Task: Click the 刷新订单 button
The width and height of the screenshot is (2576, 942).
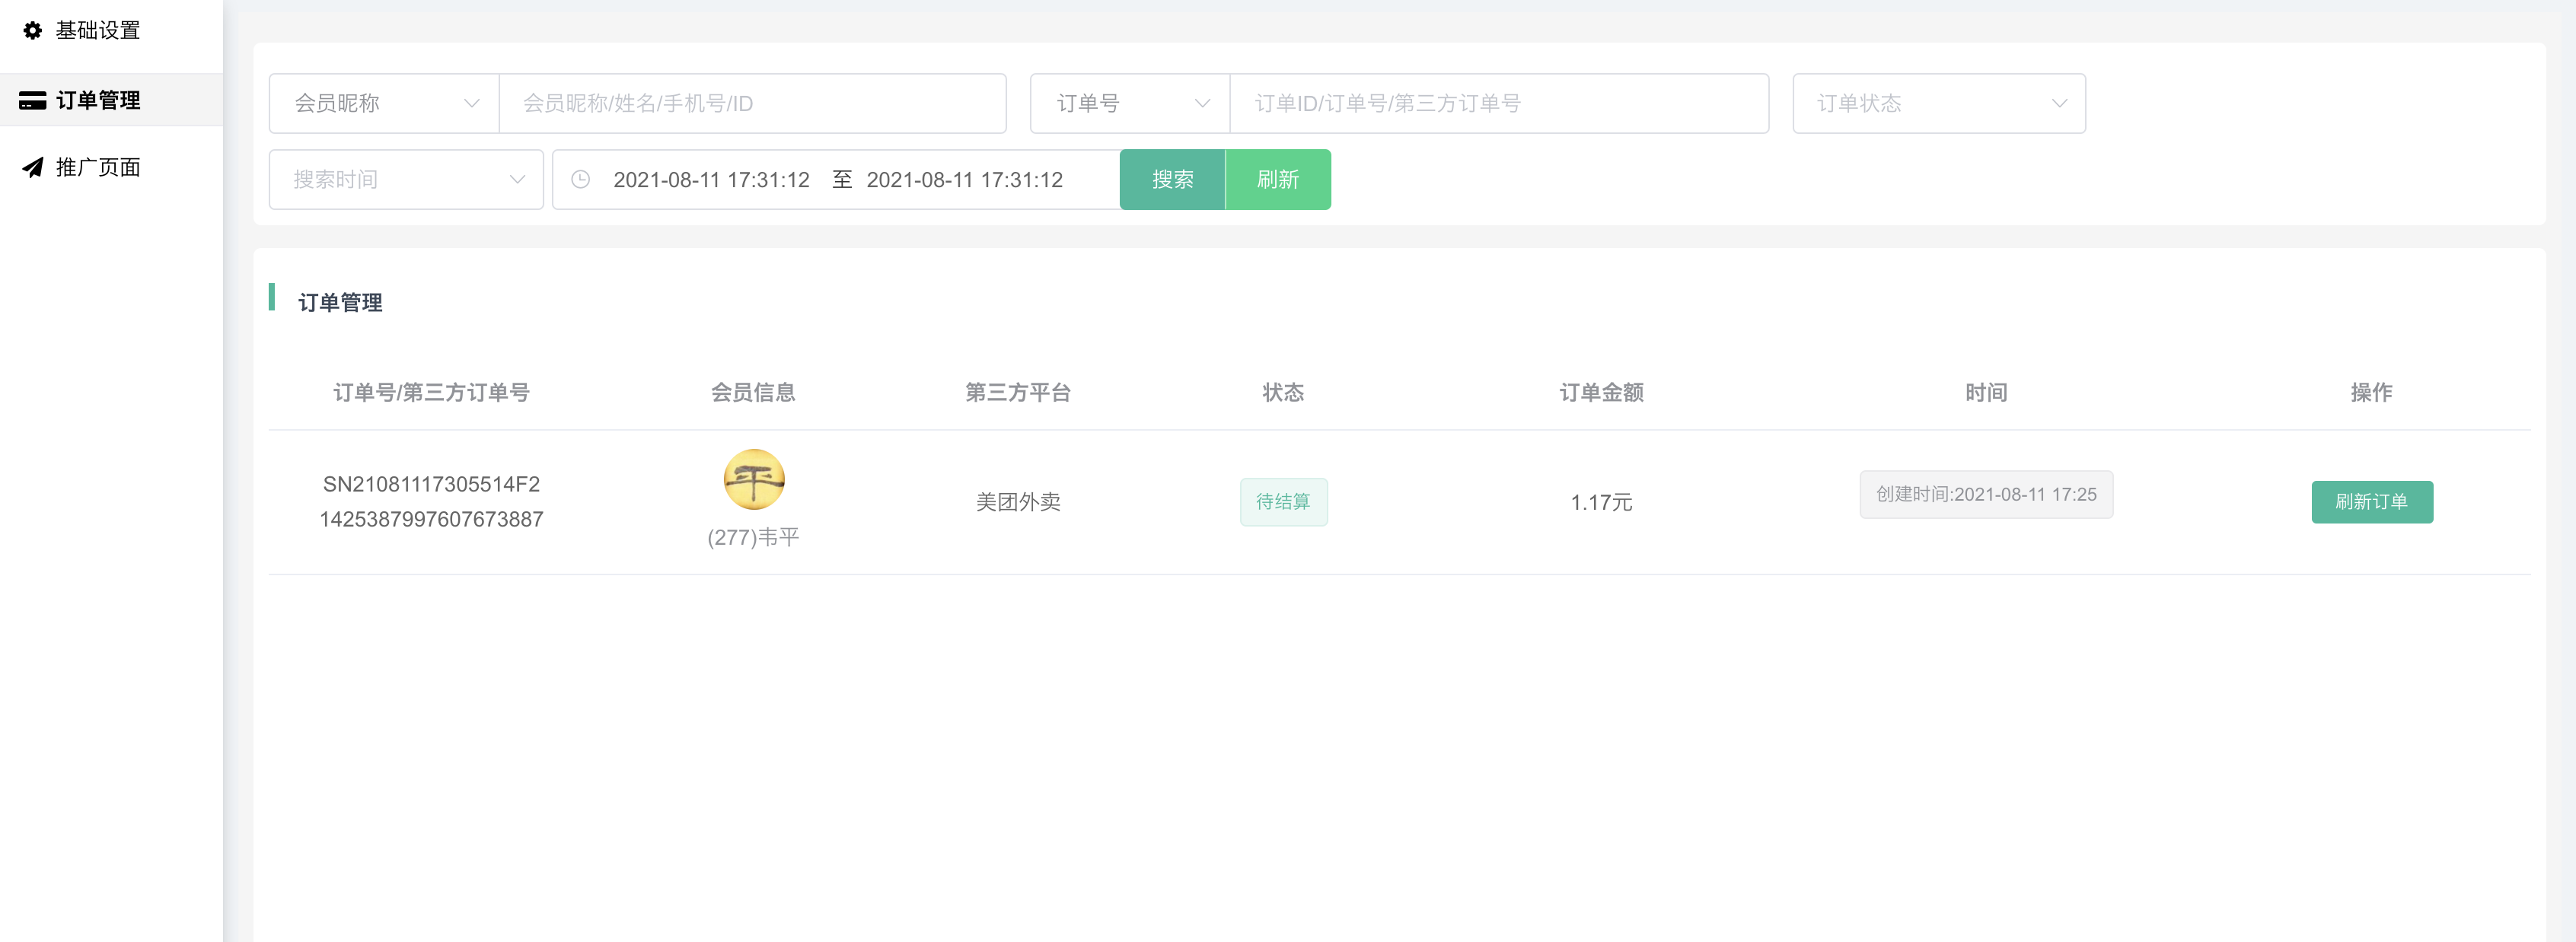Action: point(2371,502)
